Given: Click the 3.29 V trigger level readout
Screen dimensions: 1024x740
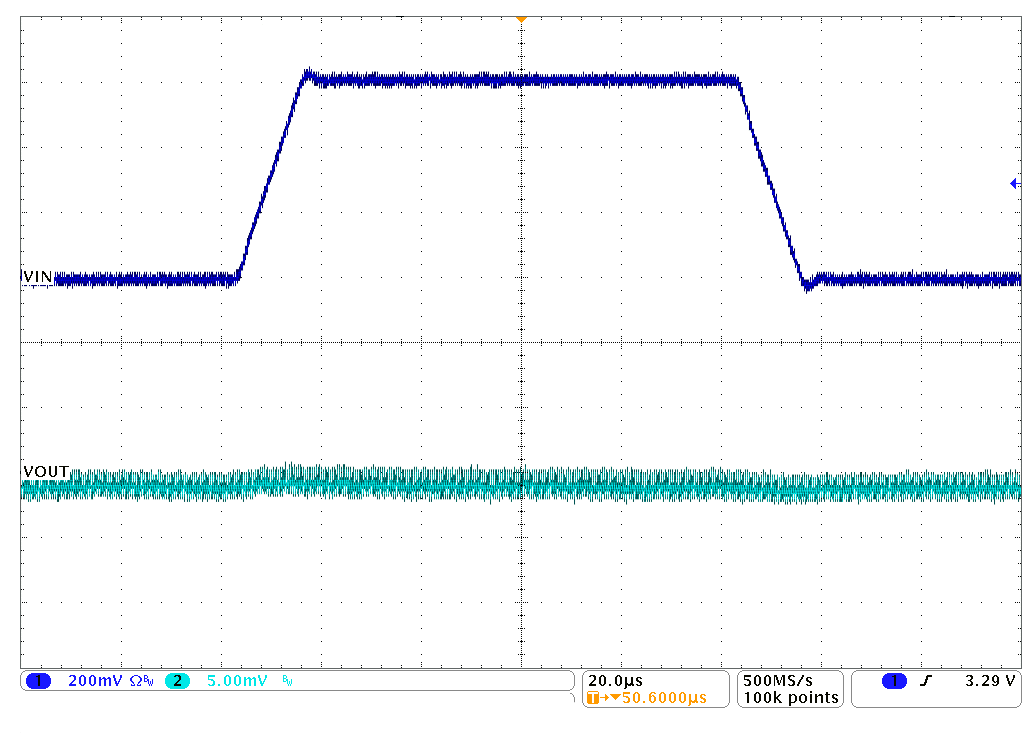Looking at the screenshot, I should [x=990, y=679].
